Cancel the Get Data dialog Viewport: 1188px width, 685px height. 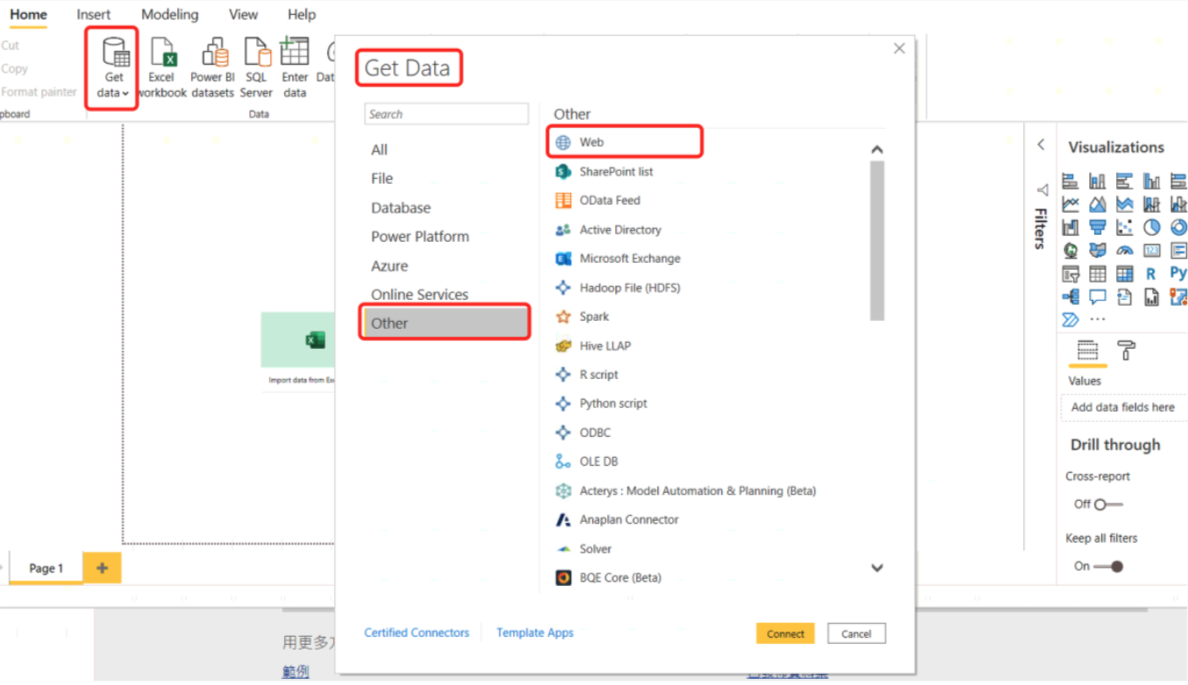pyautogui.click(x=856, y=634)
